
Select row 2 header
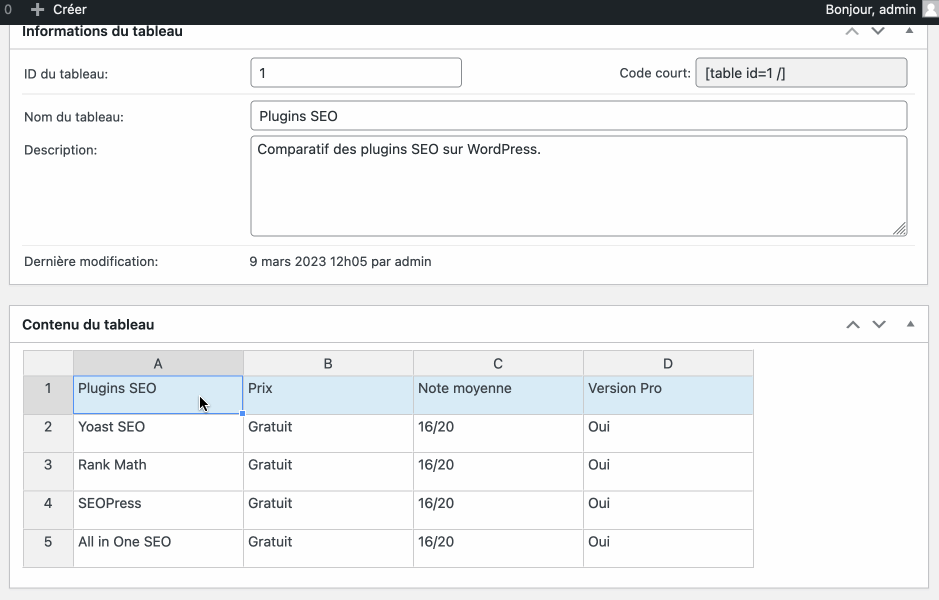(48, 433)
